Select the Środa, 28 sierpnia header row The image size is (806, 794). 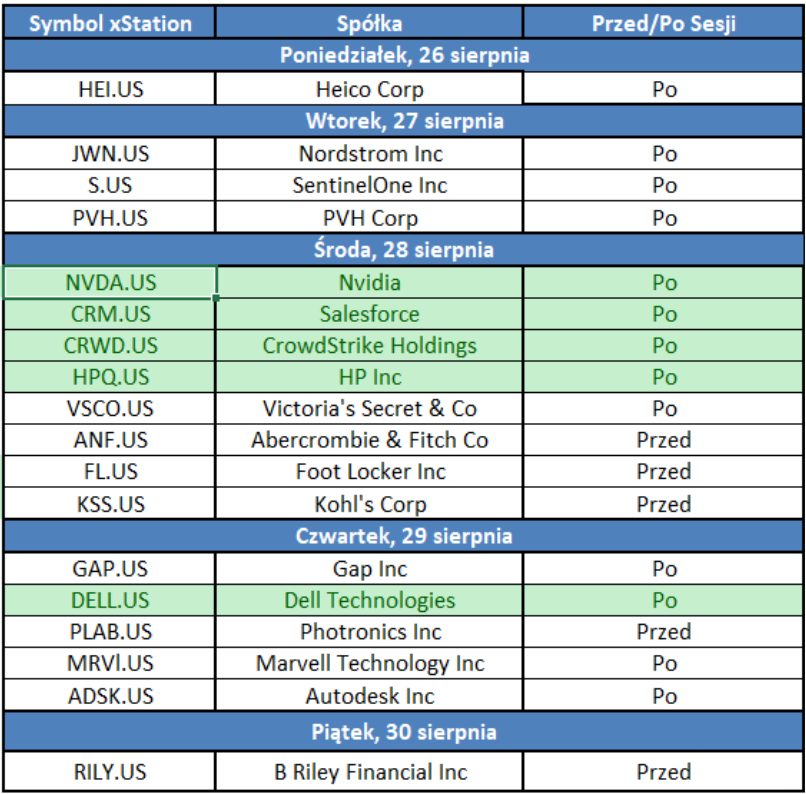403,249
